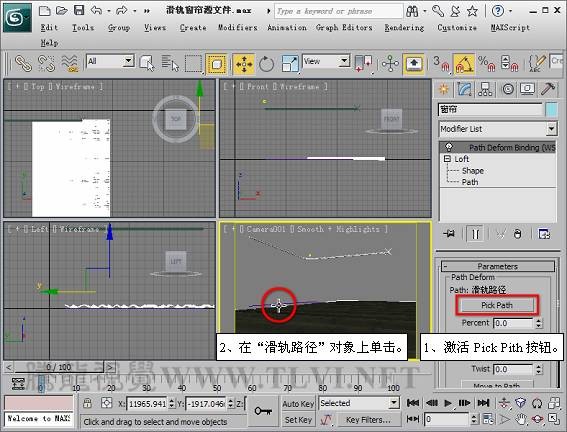Screen dimensions: 567x432
Task: Open Key Filters dialog
Action: pos(369,420)
